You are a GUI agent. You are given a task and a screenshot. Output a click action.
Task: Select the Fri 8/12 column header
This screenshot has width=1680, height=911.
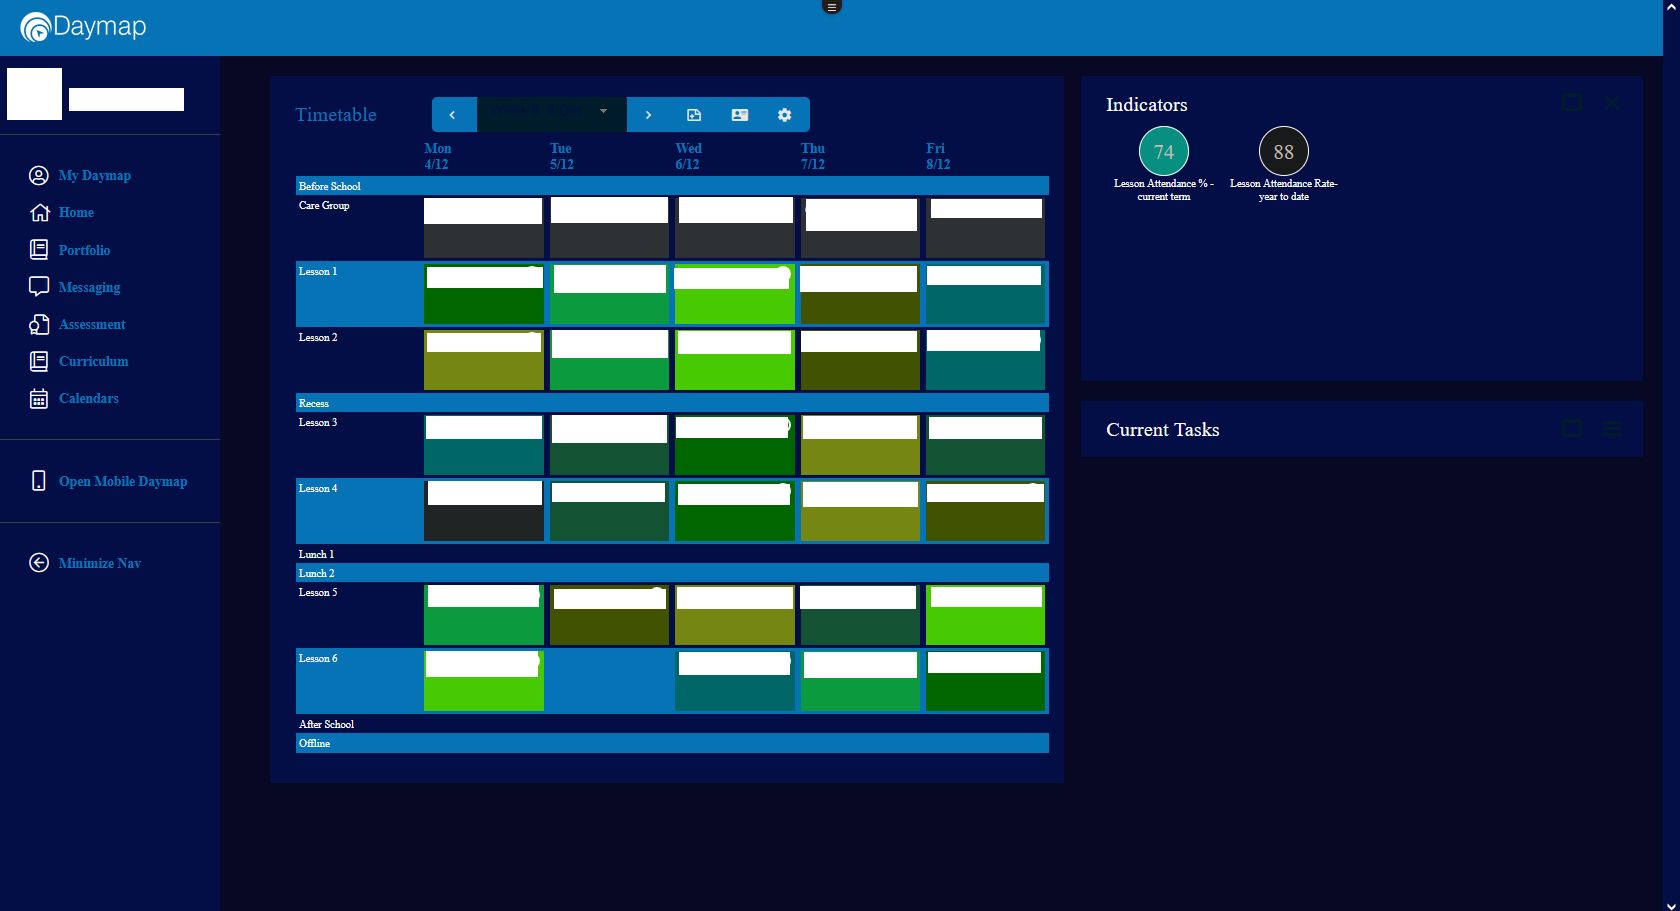pos(938,156)
